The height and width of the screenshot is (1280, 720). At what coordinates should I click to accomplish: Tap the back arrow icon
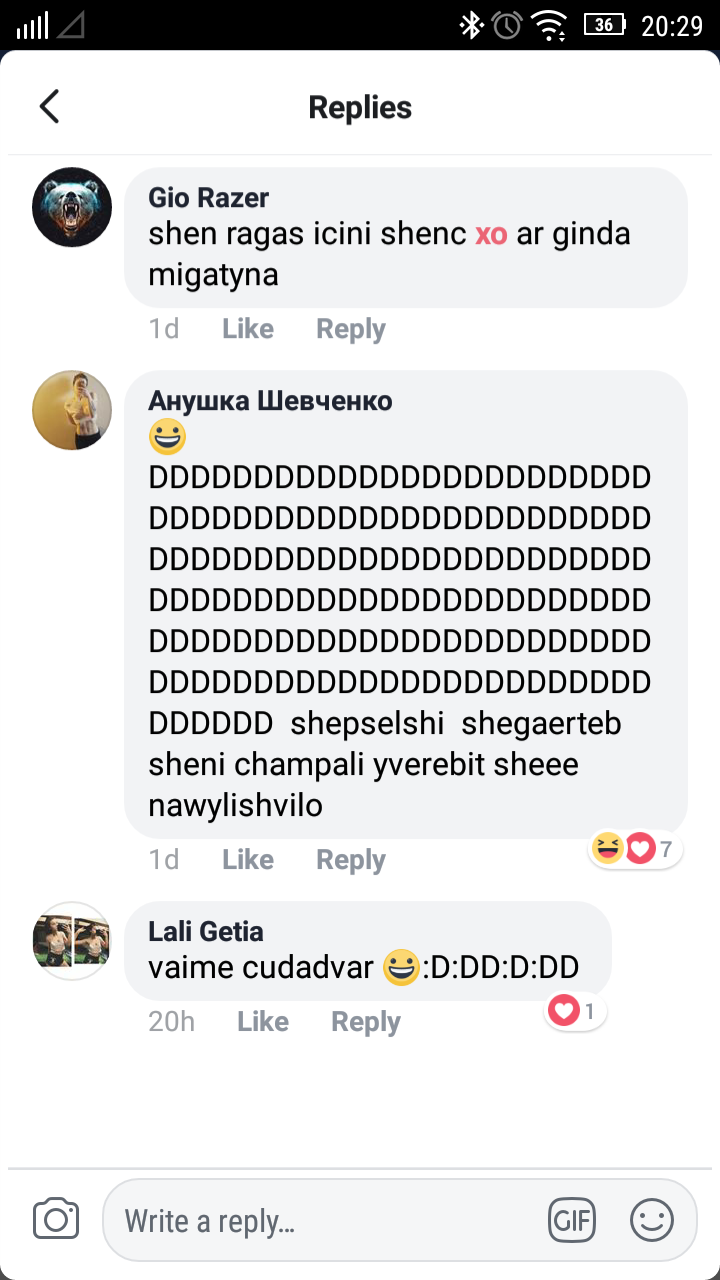[x=49, y=107]
